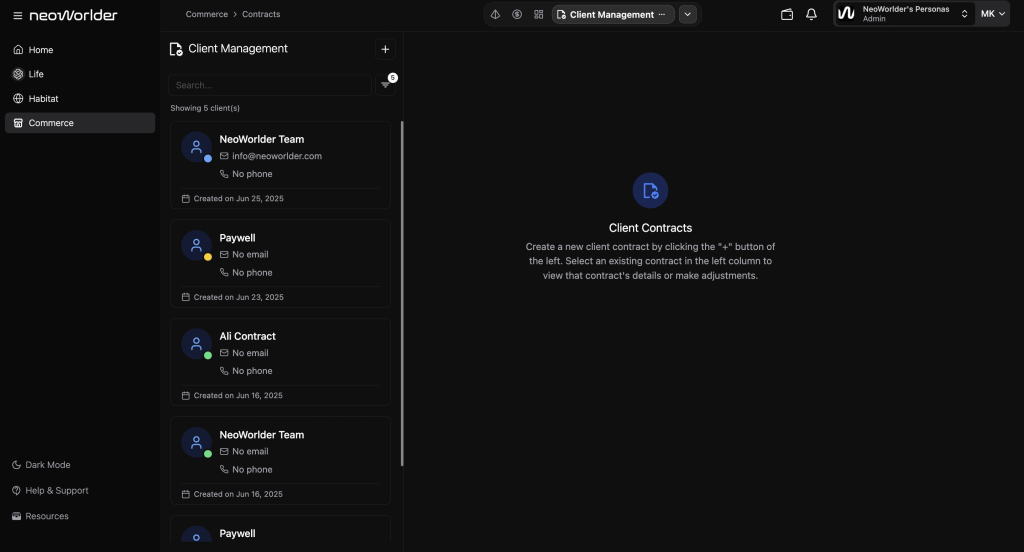
Task: Open the MK user menu
Action: pyautogui.click(x=992, y=14)
